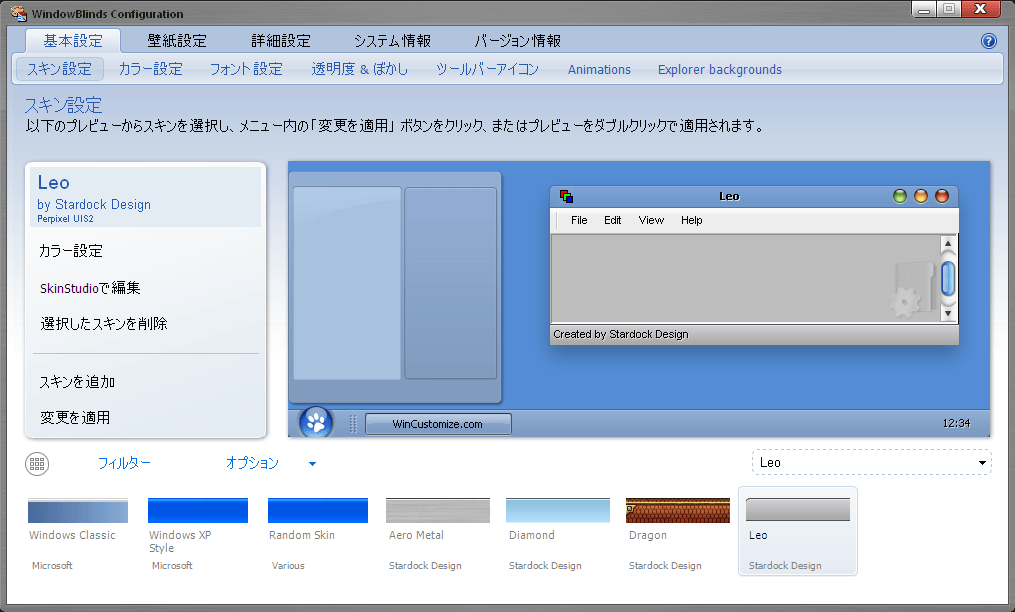Open the フィルター link
Screen dimensions: 1015x612
[124, 463]
